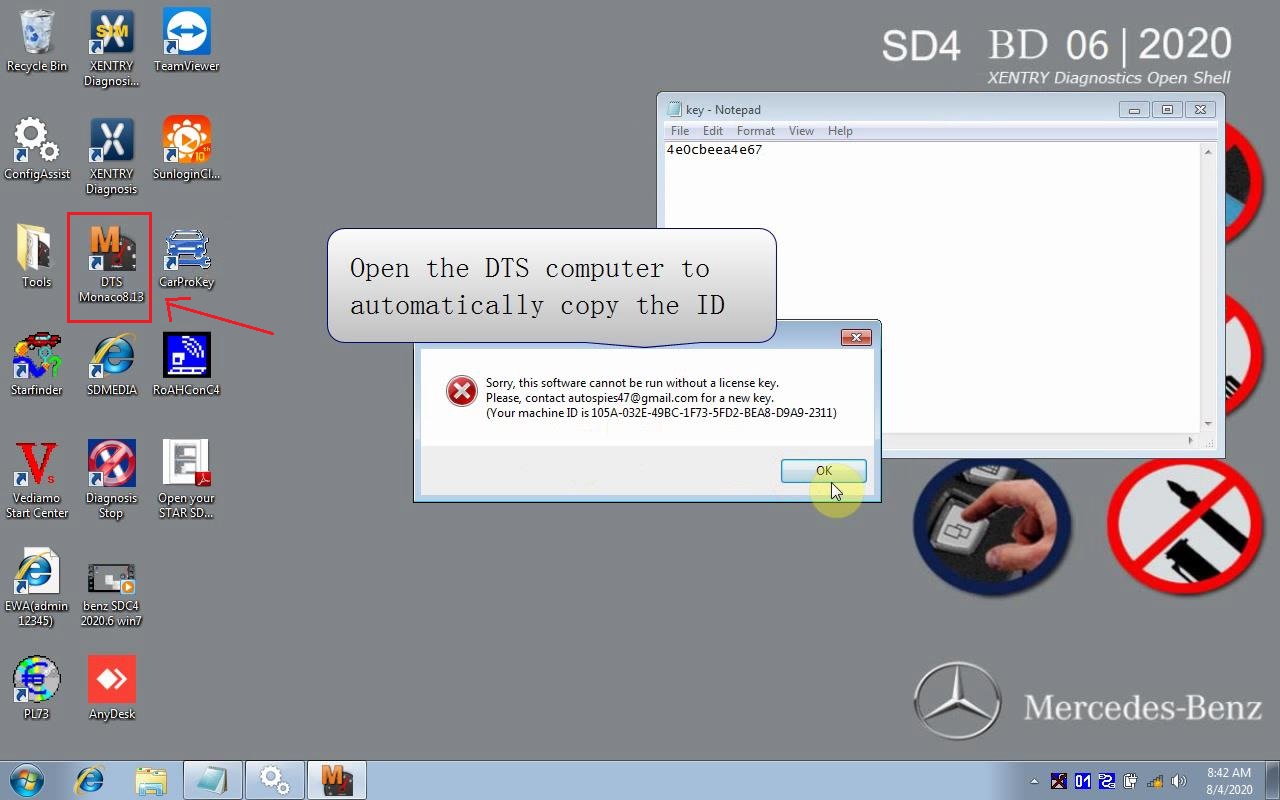Click the text 4e0cbeea4e67 in Notepad

[x=714, y=150]
